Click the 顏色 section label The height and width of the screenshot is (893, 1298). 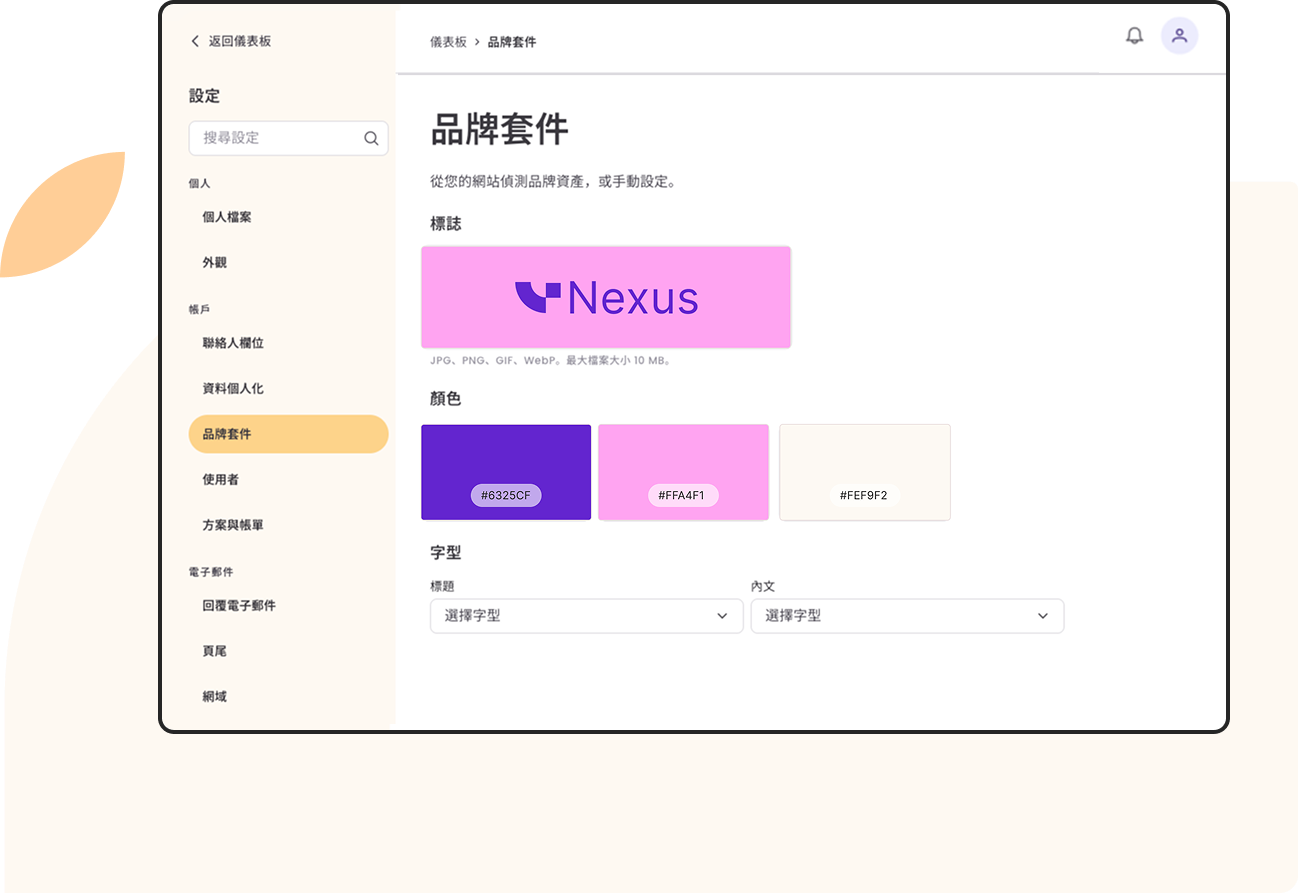(445, 399)
